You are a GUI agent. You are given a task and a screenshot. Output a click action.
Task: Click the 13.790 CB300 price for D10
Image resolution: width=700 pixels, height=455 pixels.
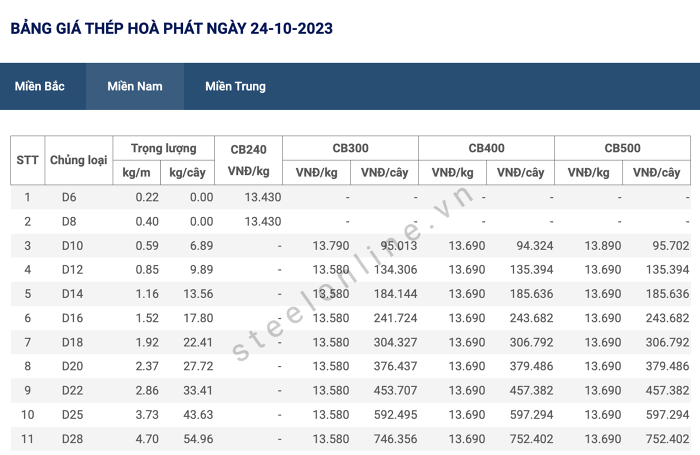(331, 246)
